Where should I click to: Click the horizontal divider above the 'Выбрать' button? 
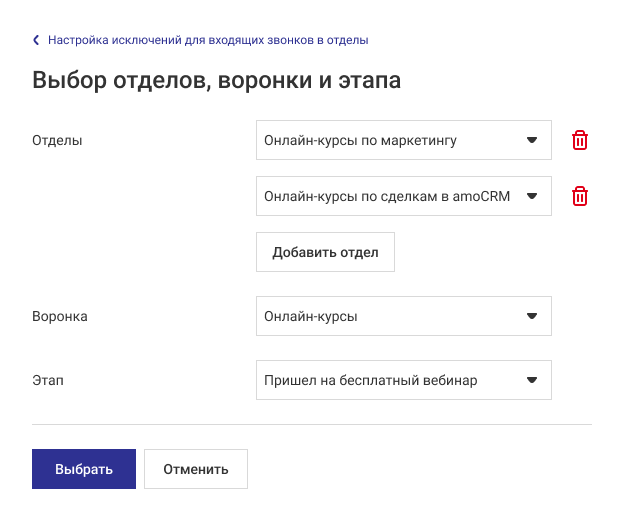click(312, 424)
